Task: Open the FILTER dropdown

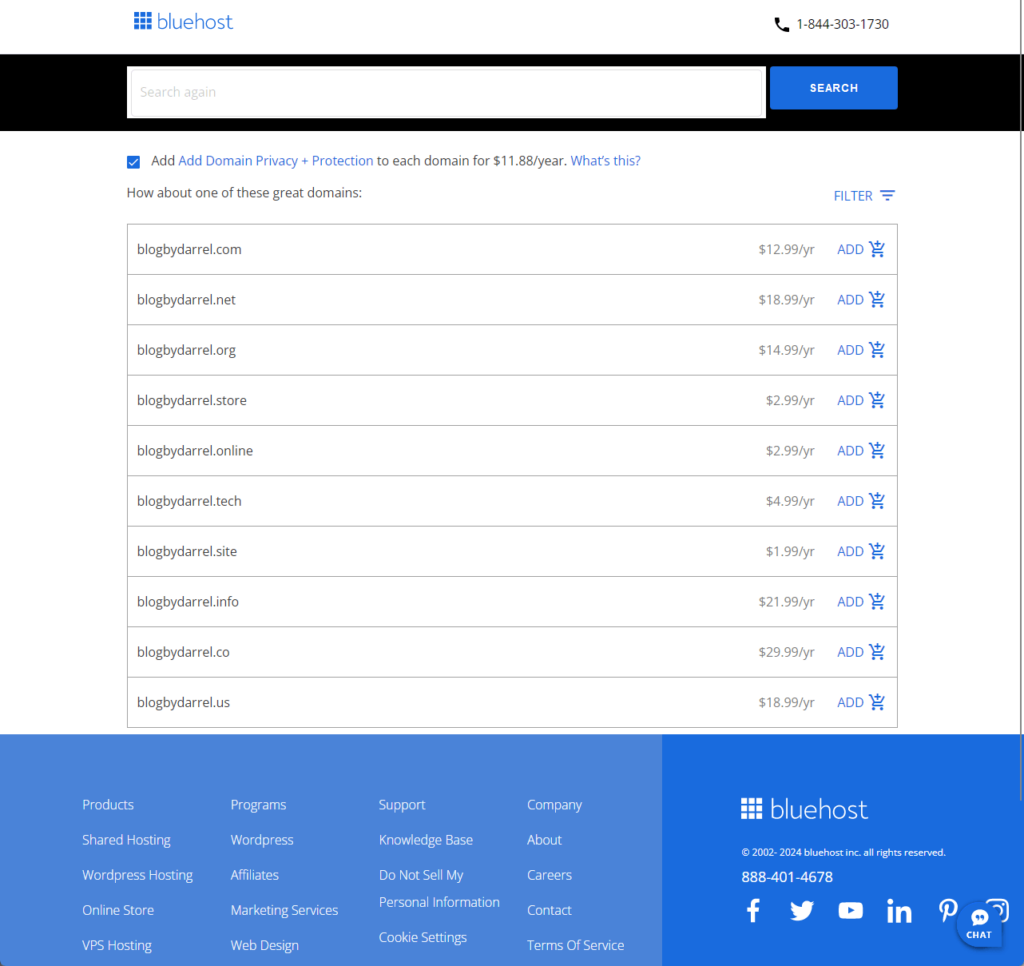Action: pyautogui.click(x=864, y=195)
